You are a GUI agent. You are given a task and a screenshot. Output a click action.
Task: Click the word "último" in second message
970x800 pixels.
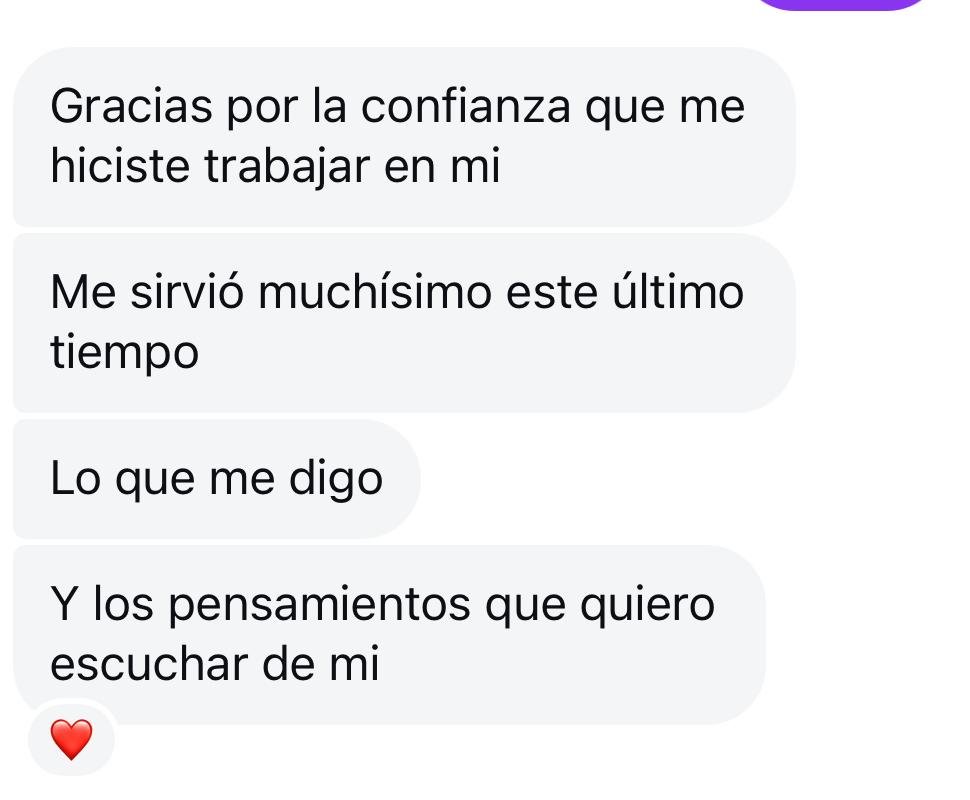(x=677, y=292)
